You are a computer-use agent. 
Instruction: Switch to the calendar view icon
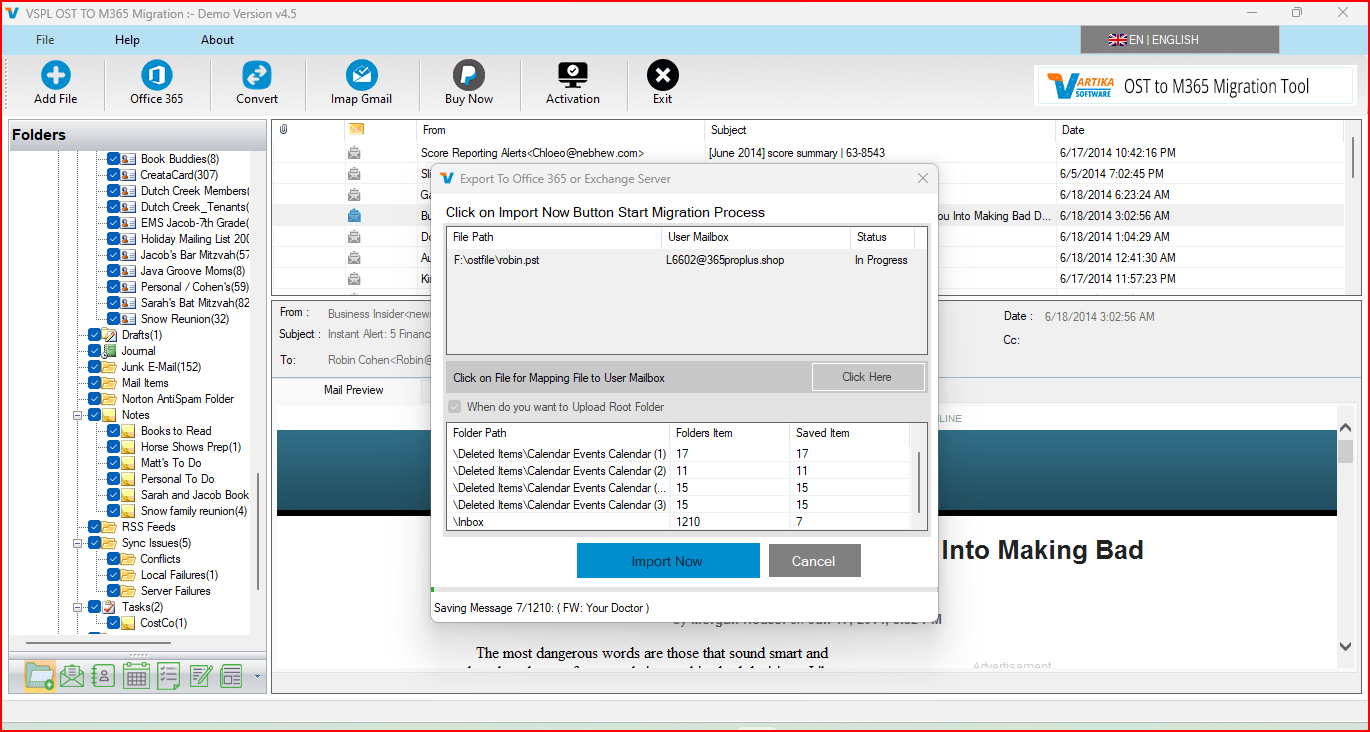(136, 676)
